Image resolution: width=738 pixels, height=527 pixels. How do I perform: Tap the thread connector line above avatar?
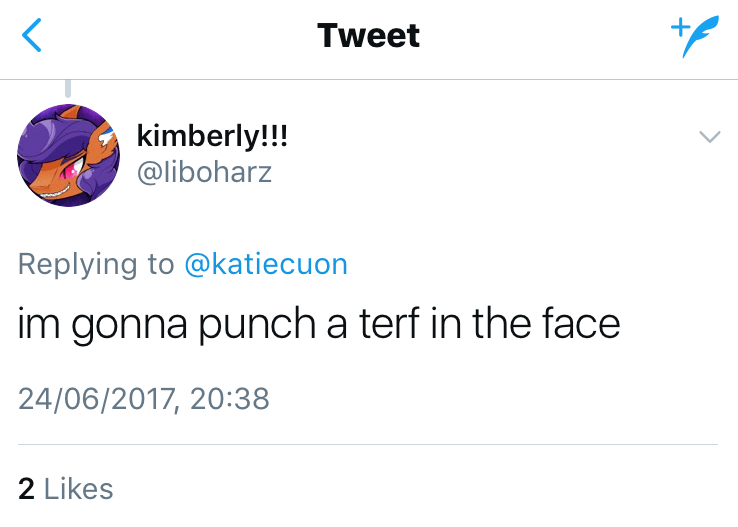click(67, 89)
